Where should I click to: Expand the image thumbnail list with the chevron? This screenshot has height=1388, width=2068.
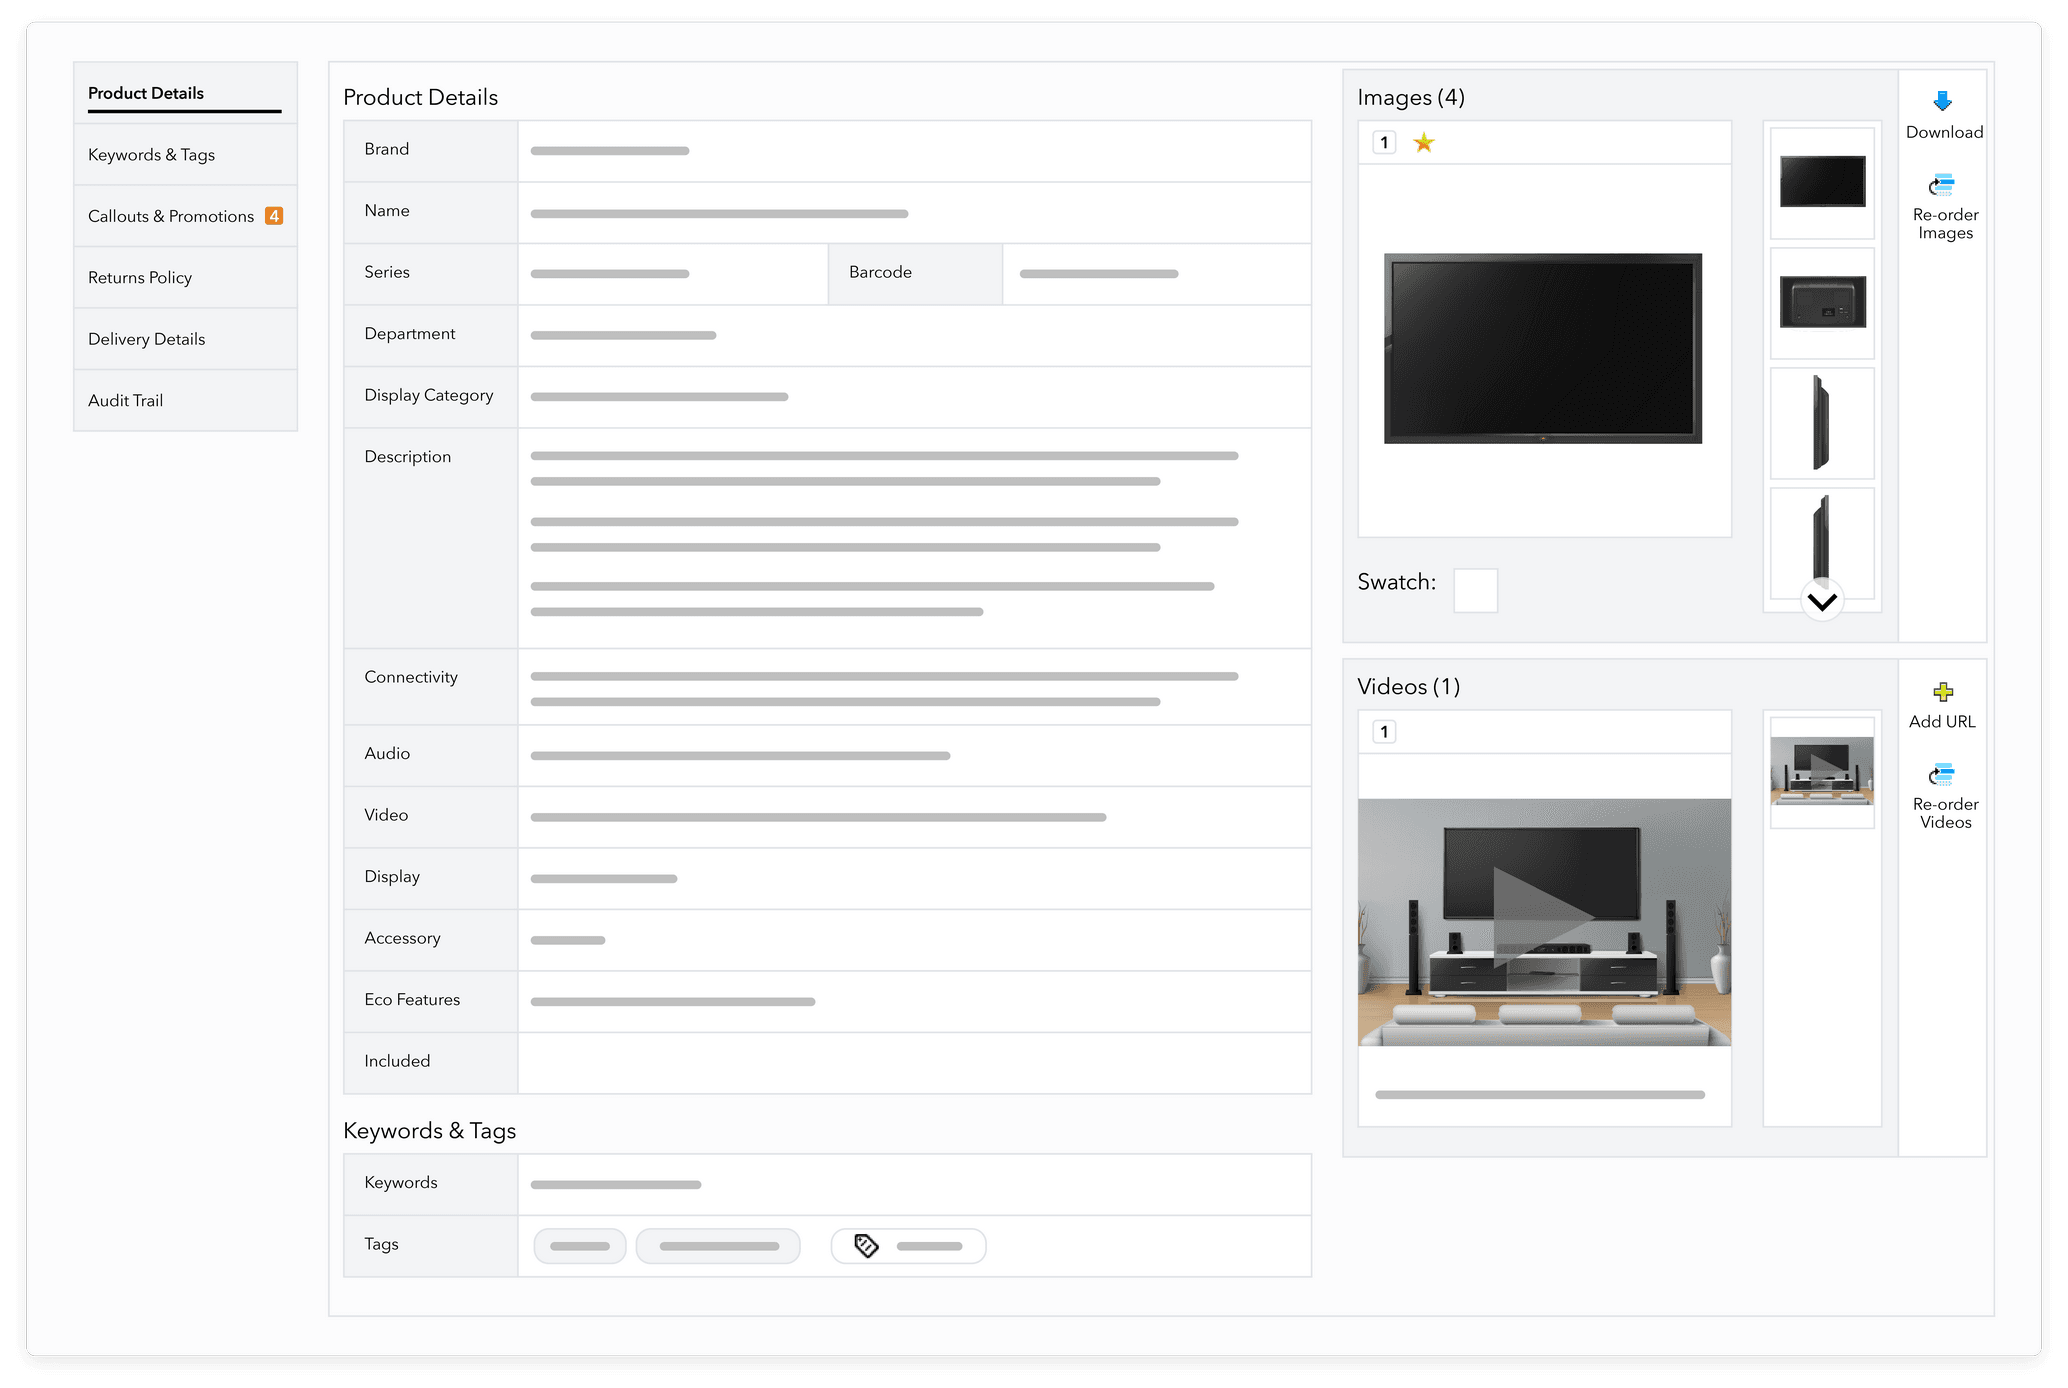tap(1821, 600)
